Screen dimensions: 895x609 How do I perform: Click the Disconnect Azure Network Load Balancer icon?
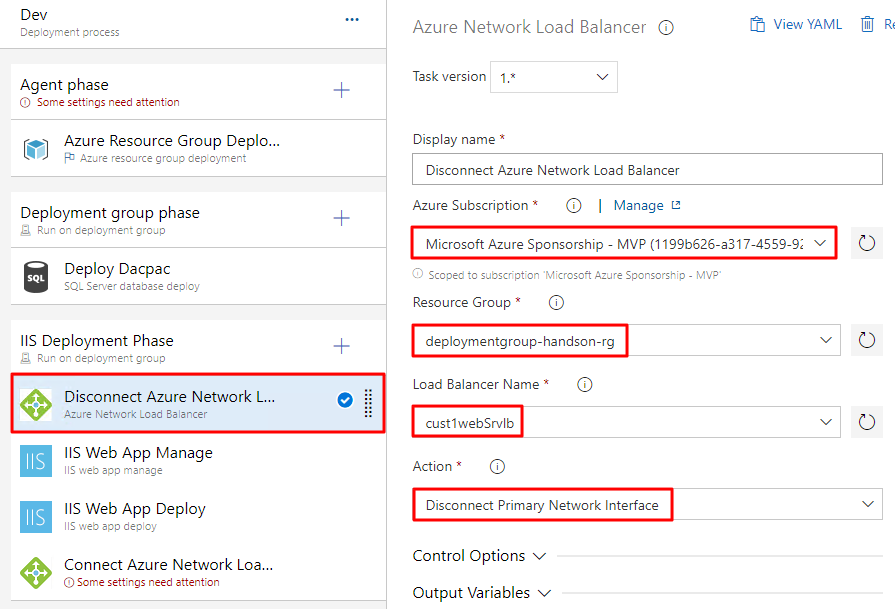click(36, 405)
